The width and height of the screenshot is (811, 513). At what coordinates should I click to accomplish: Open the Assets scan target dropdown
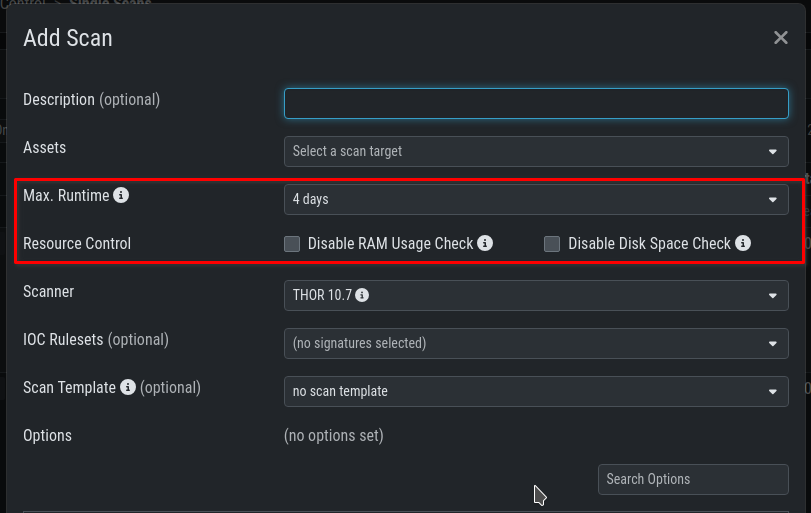(x=536, y=151)
